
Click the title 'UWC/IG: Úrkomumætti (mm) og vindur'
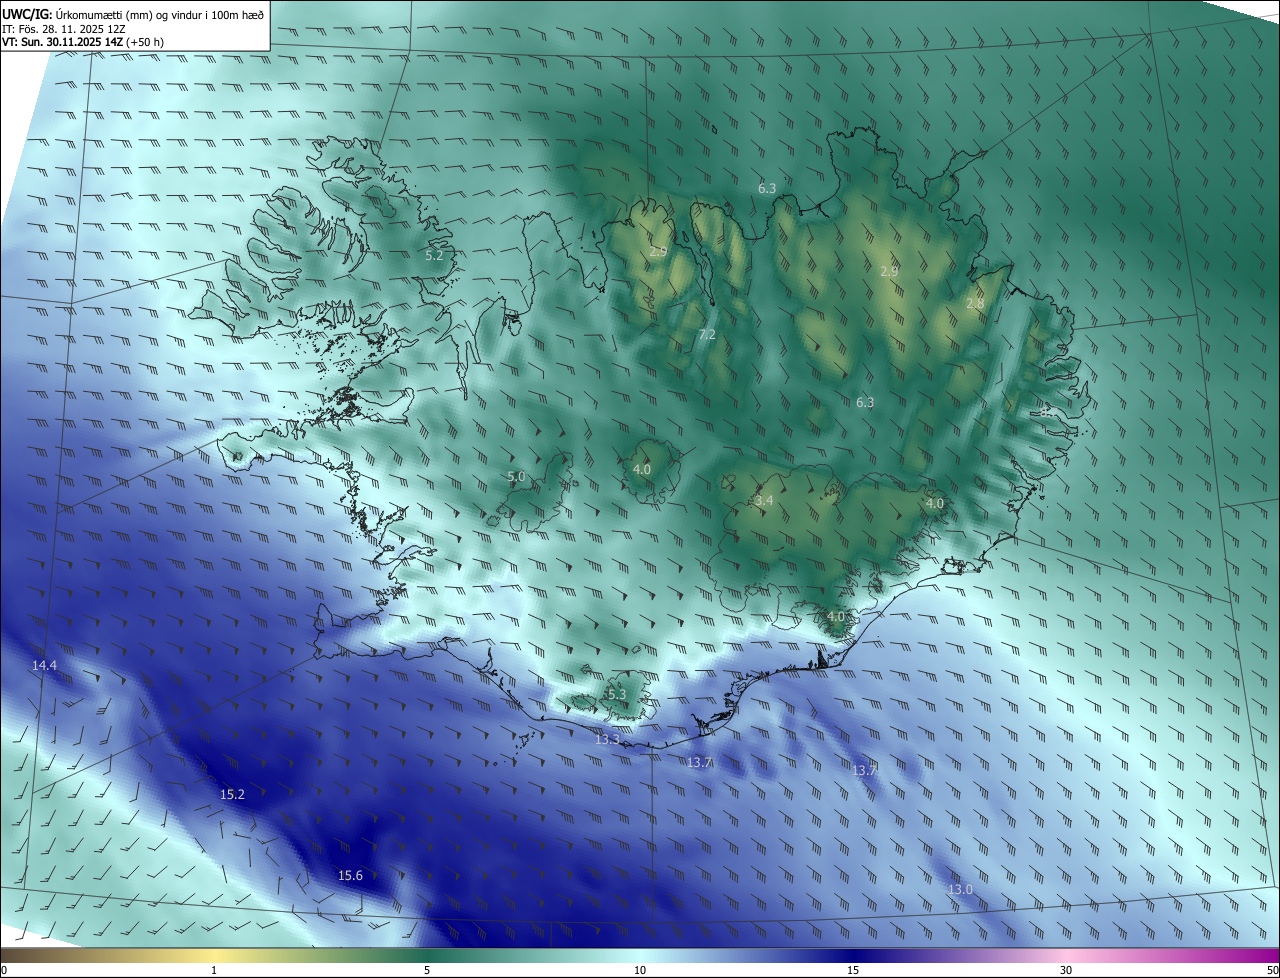133,13
